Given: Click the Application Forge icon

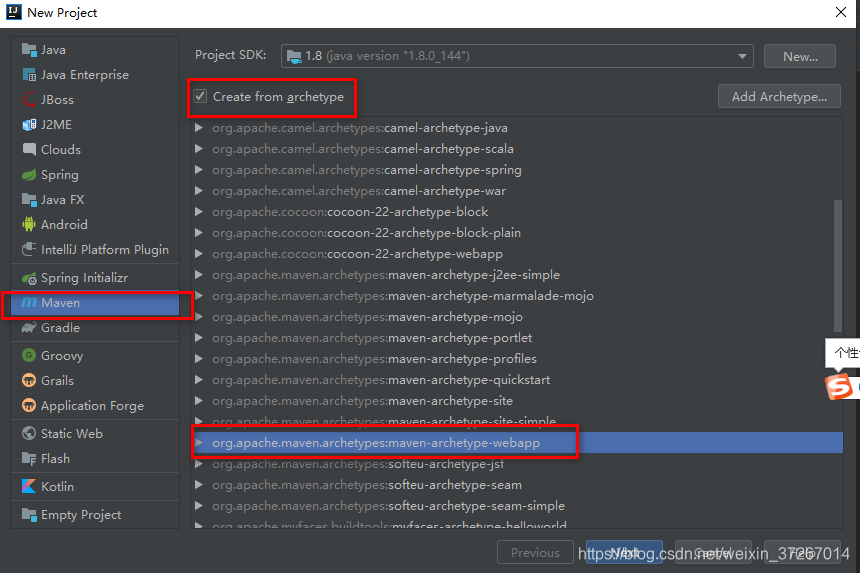Looking at the screenshot, I should point(29,406).
